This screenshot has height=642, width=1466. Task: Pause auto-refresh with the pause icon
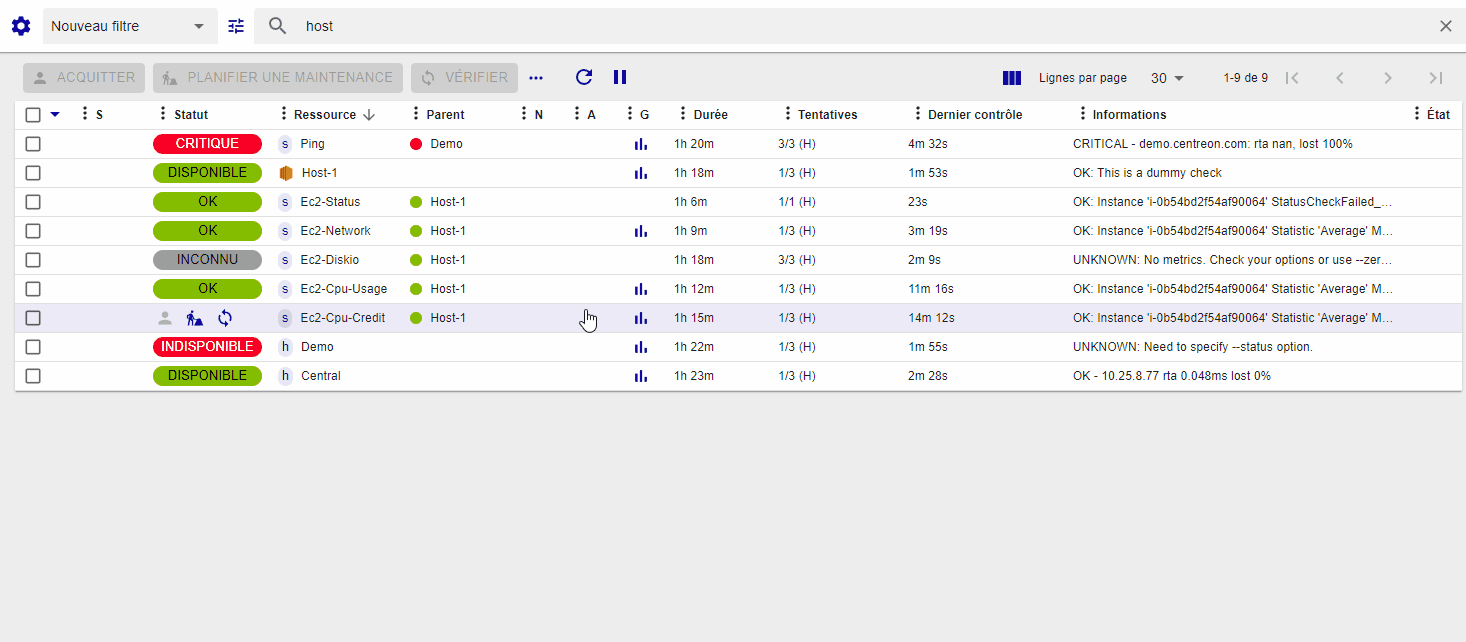click(620, 77)
